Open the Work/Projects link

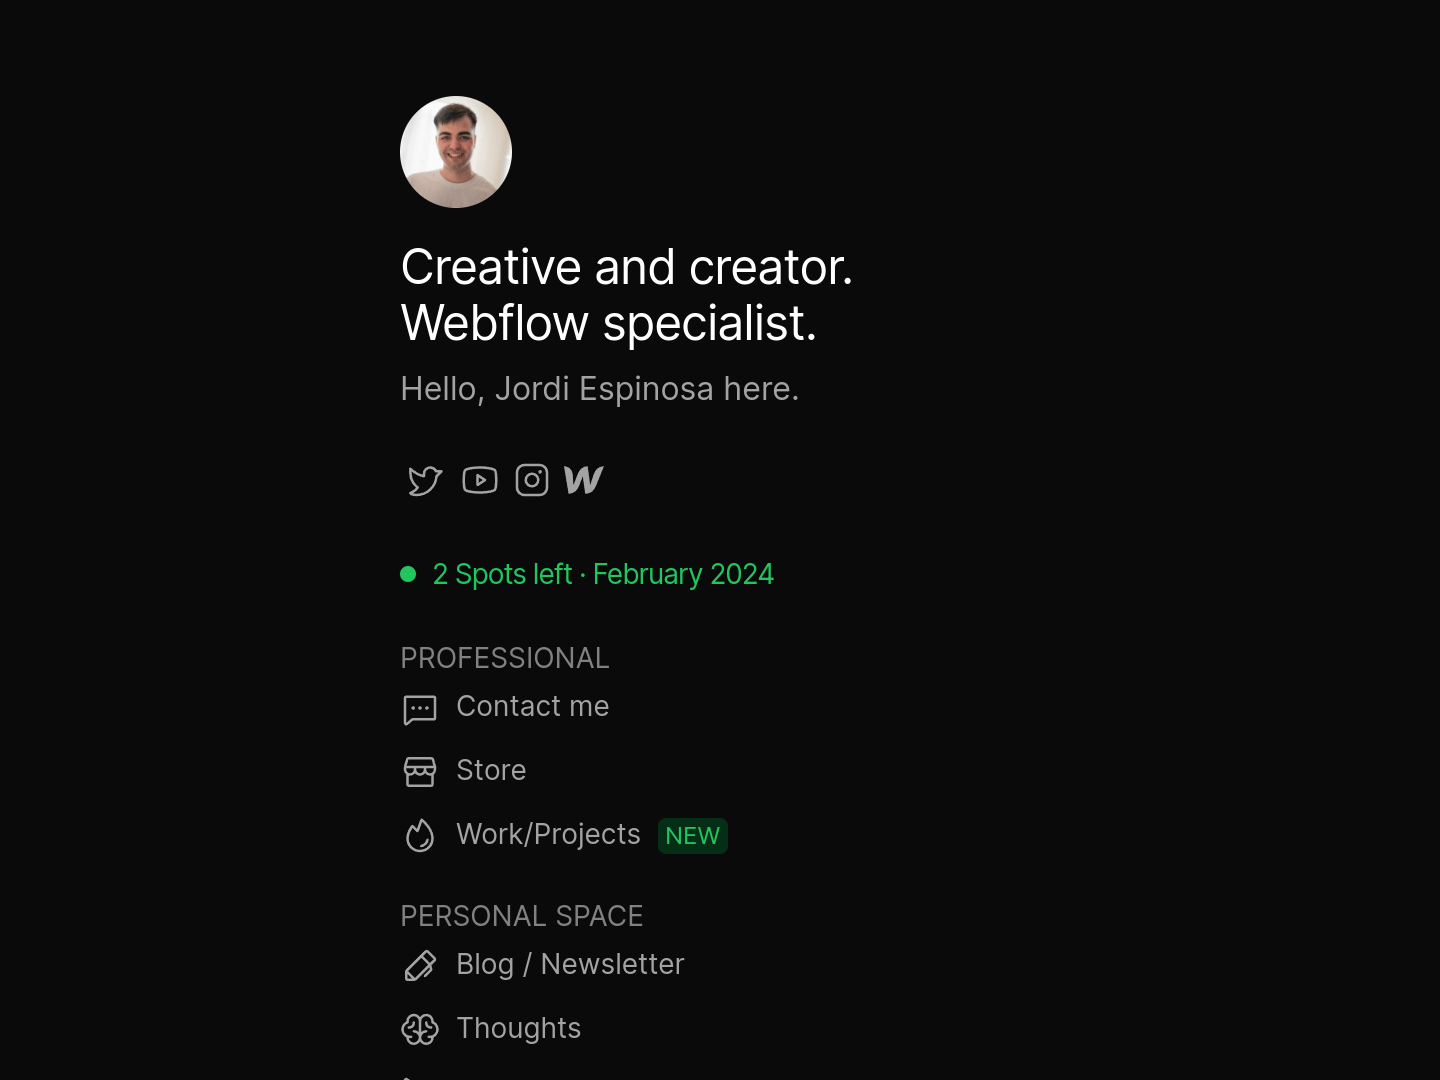tap(548, 835)
